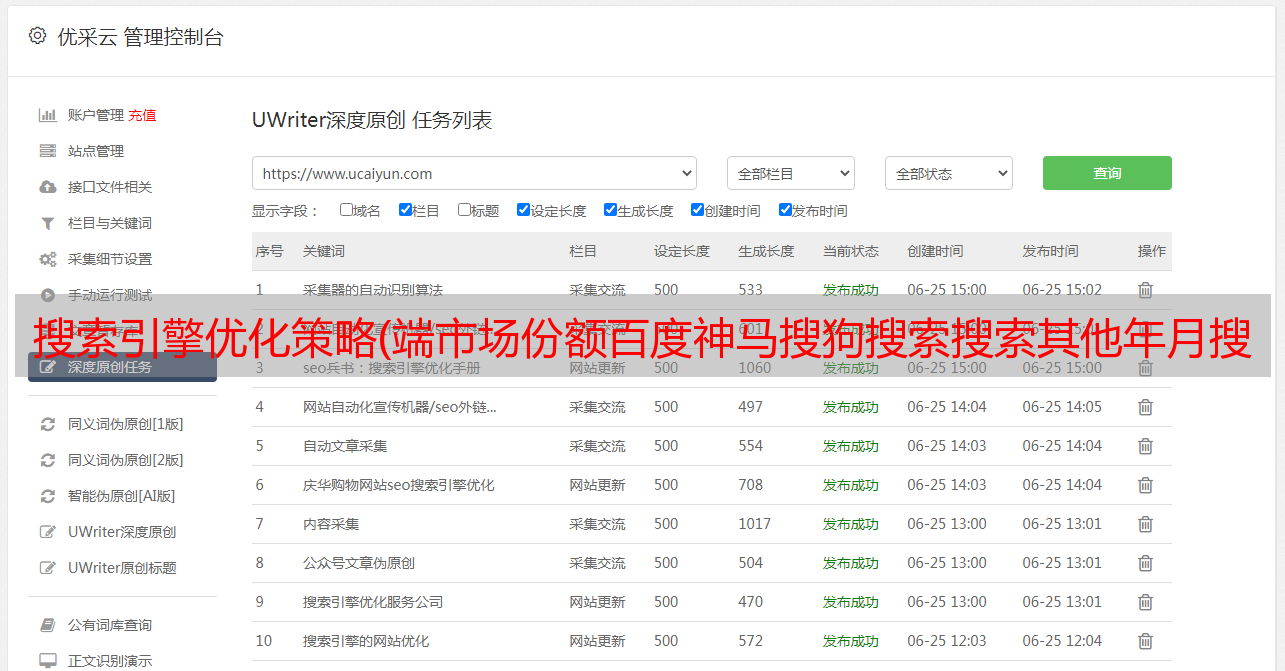
Task: Enable the 域名 field checkbox
Action: point(346,210)
